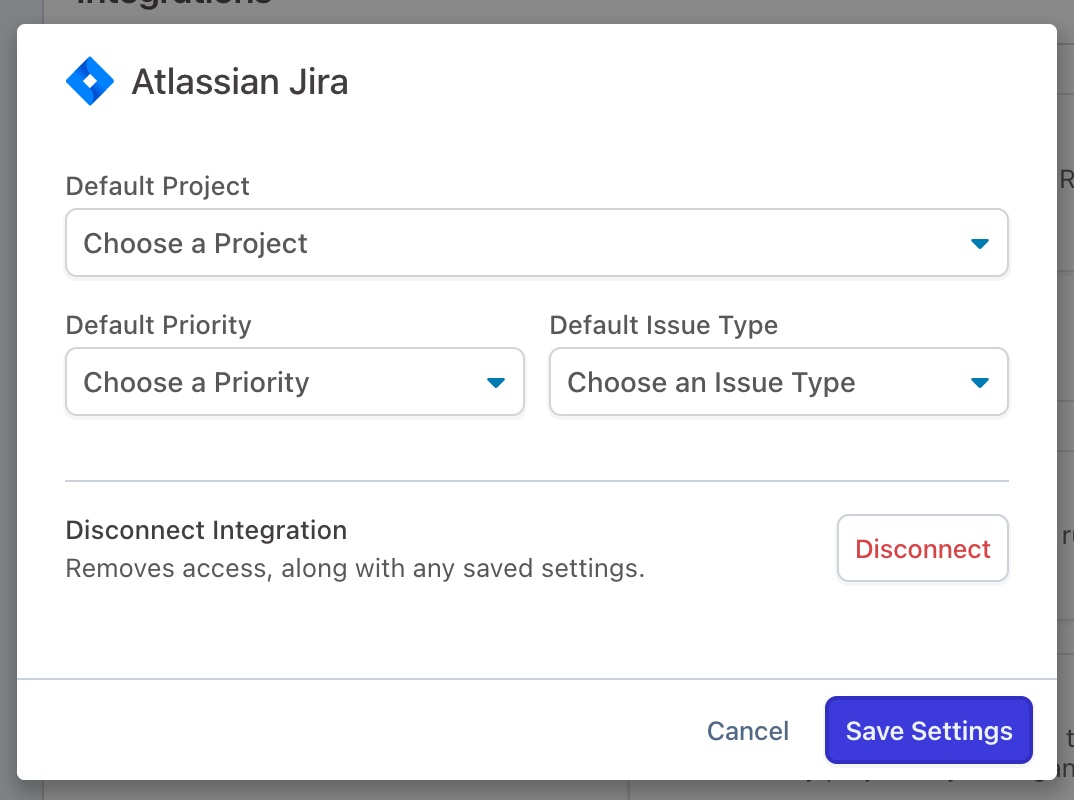Viewport: 1074px width, 800px height.
Task: Click the Save Settings button
Action: coord(928,731)
